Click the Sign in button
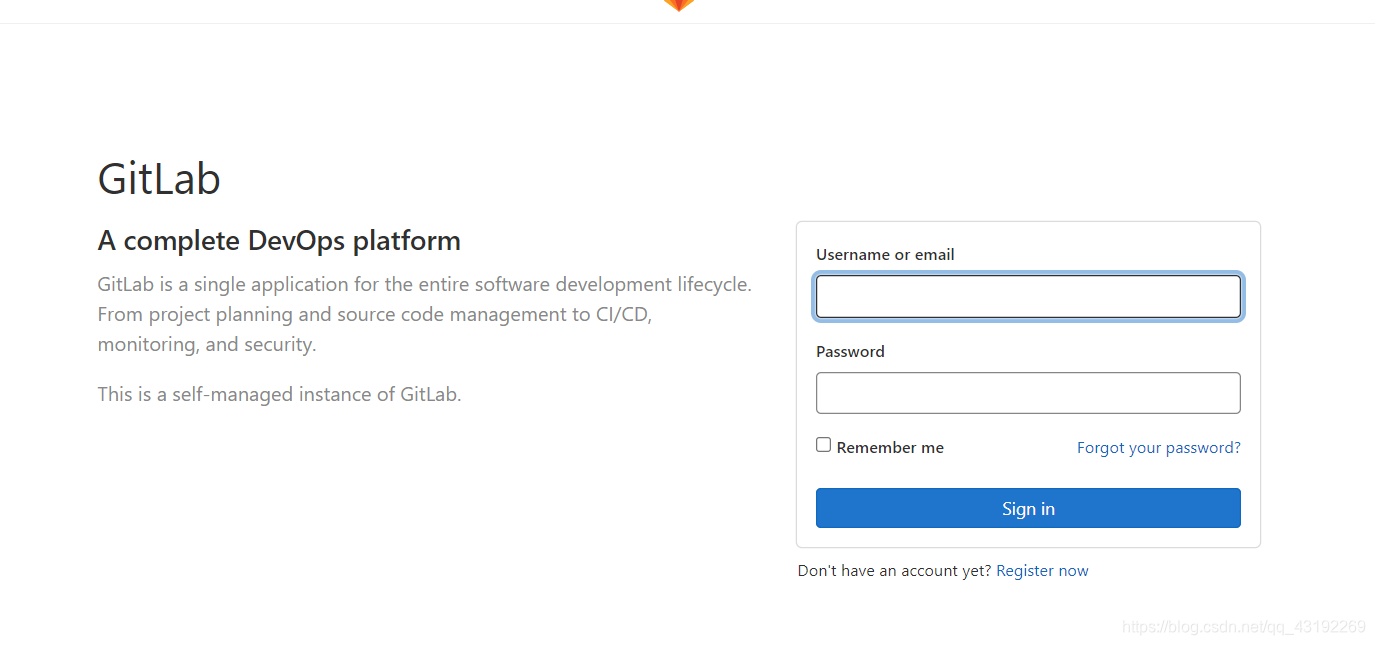 (1028, 508)
